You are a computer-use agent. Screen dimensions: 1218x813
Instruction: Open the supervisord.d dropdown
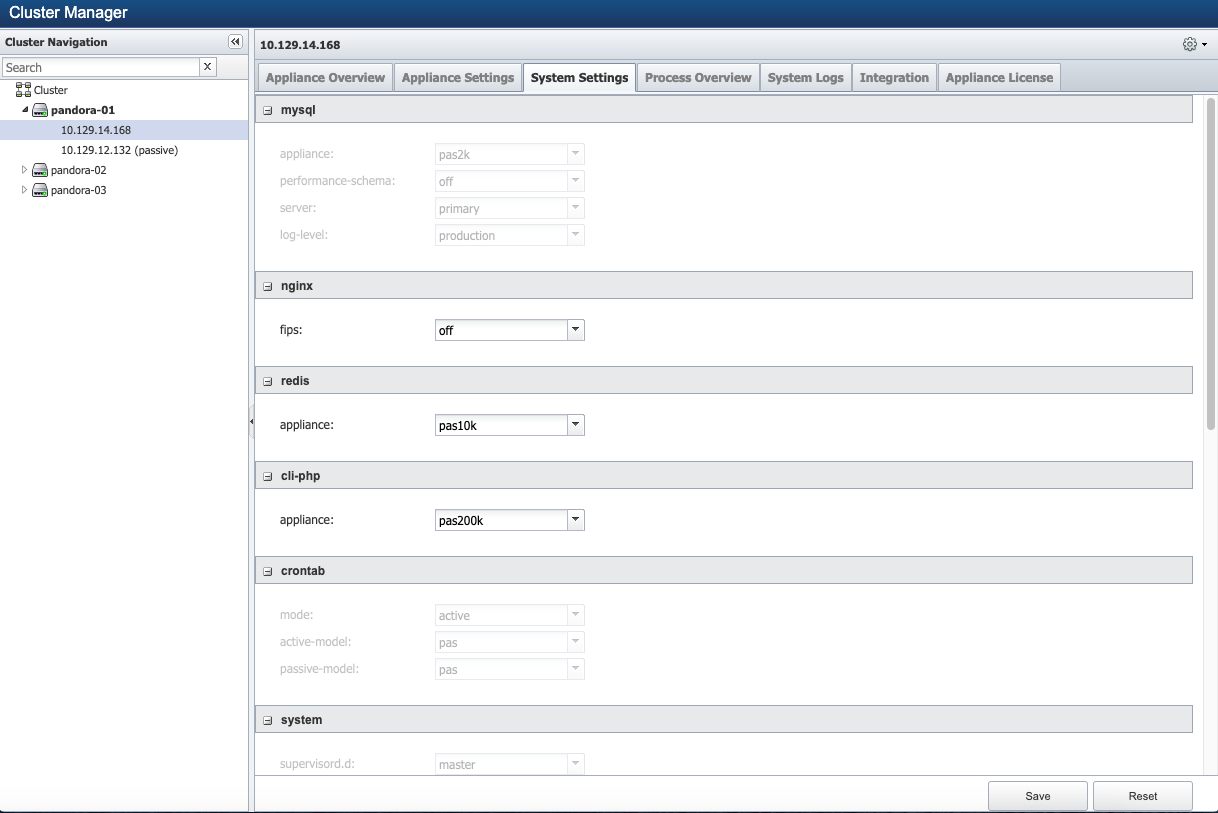click(x=575, y=764)
